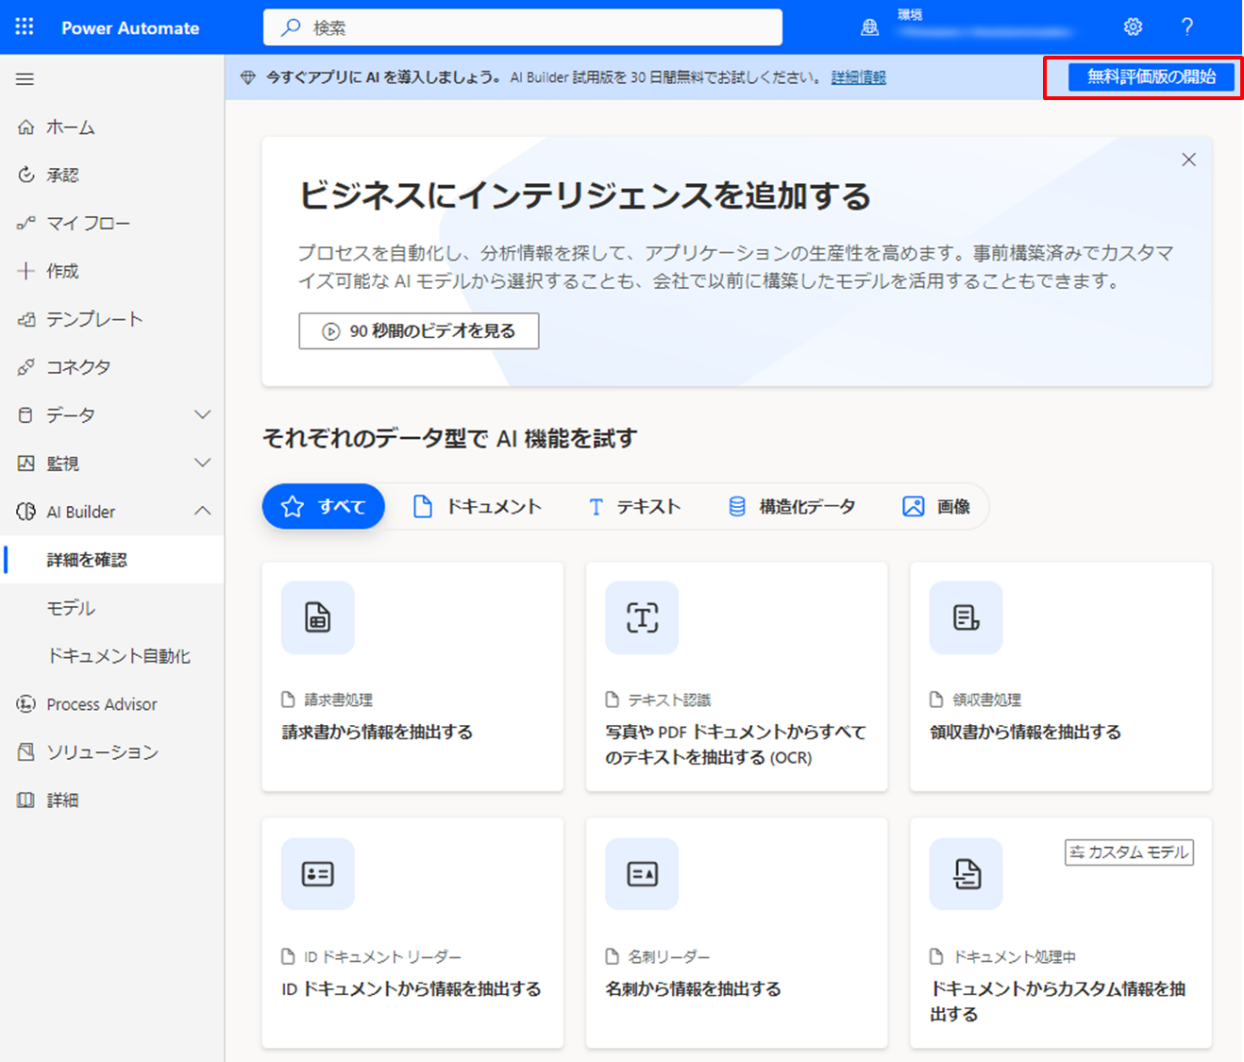The height and width of the screenshot is (1062, 1244).
Task: Click the マイ フロー flows icon
Action: coord(26,223)
